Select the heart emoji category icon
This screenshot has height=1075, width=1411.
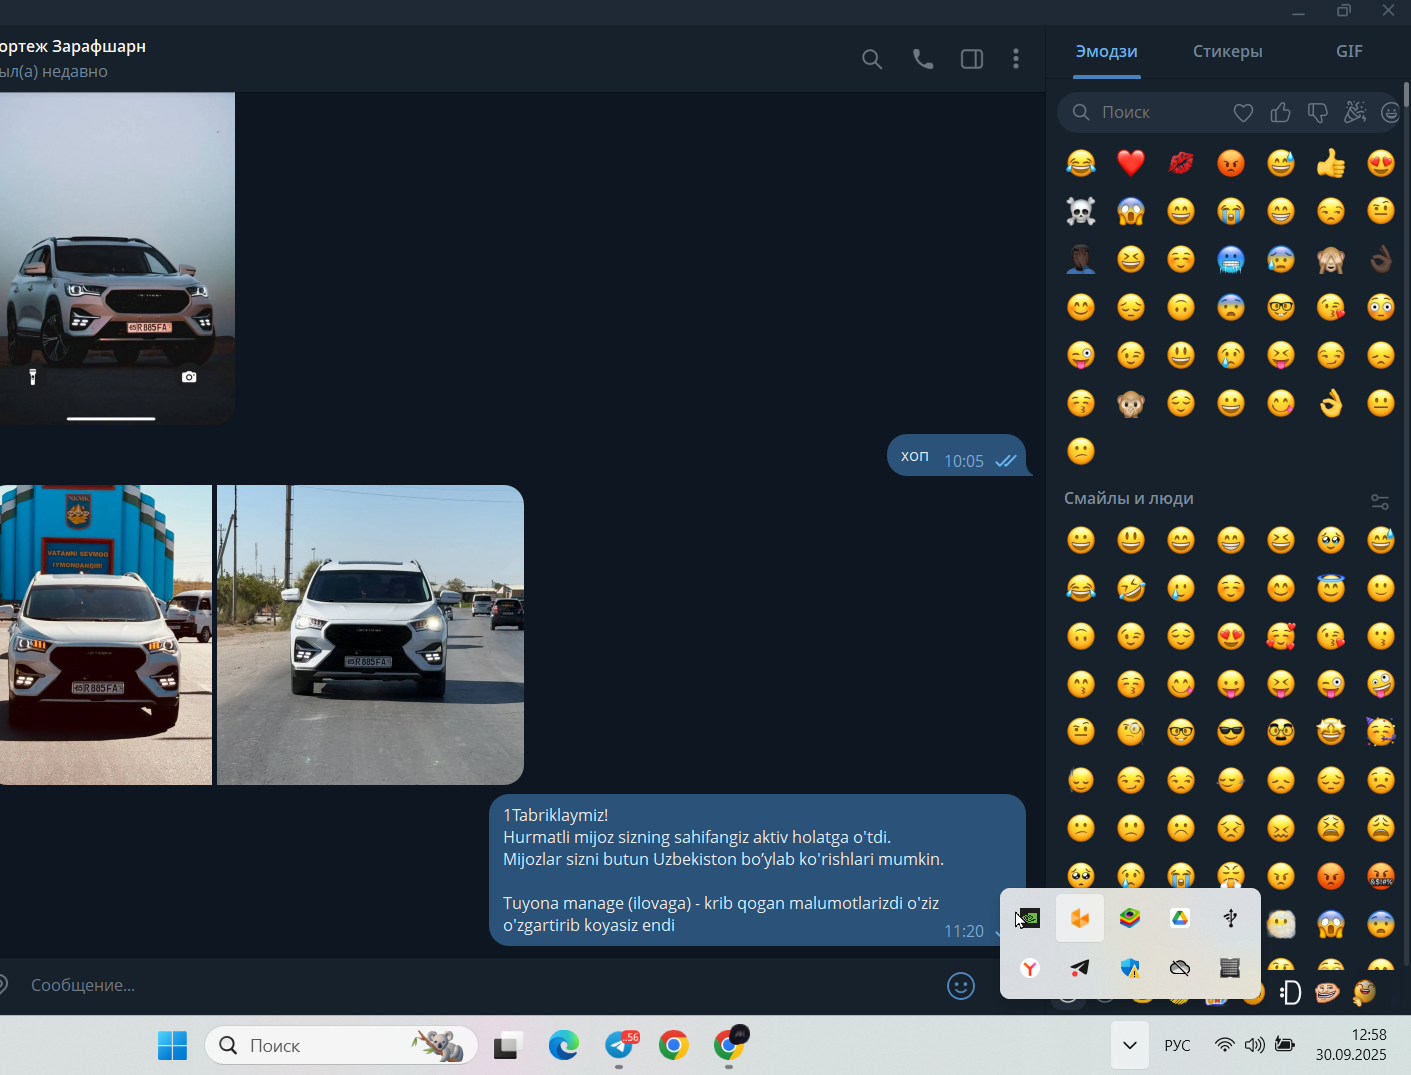click(1243, 113)
